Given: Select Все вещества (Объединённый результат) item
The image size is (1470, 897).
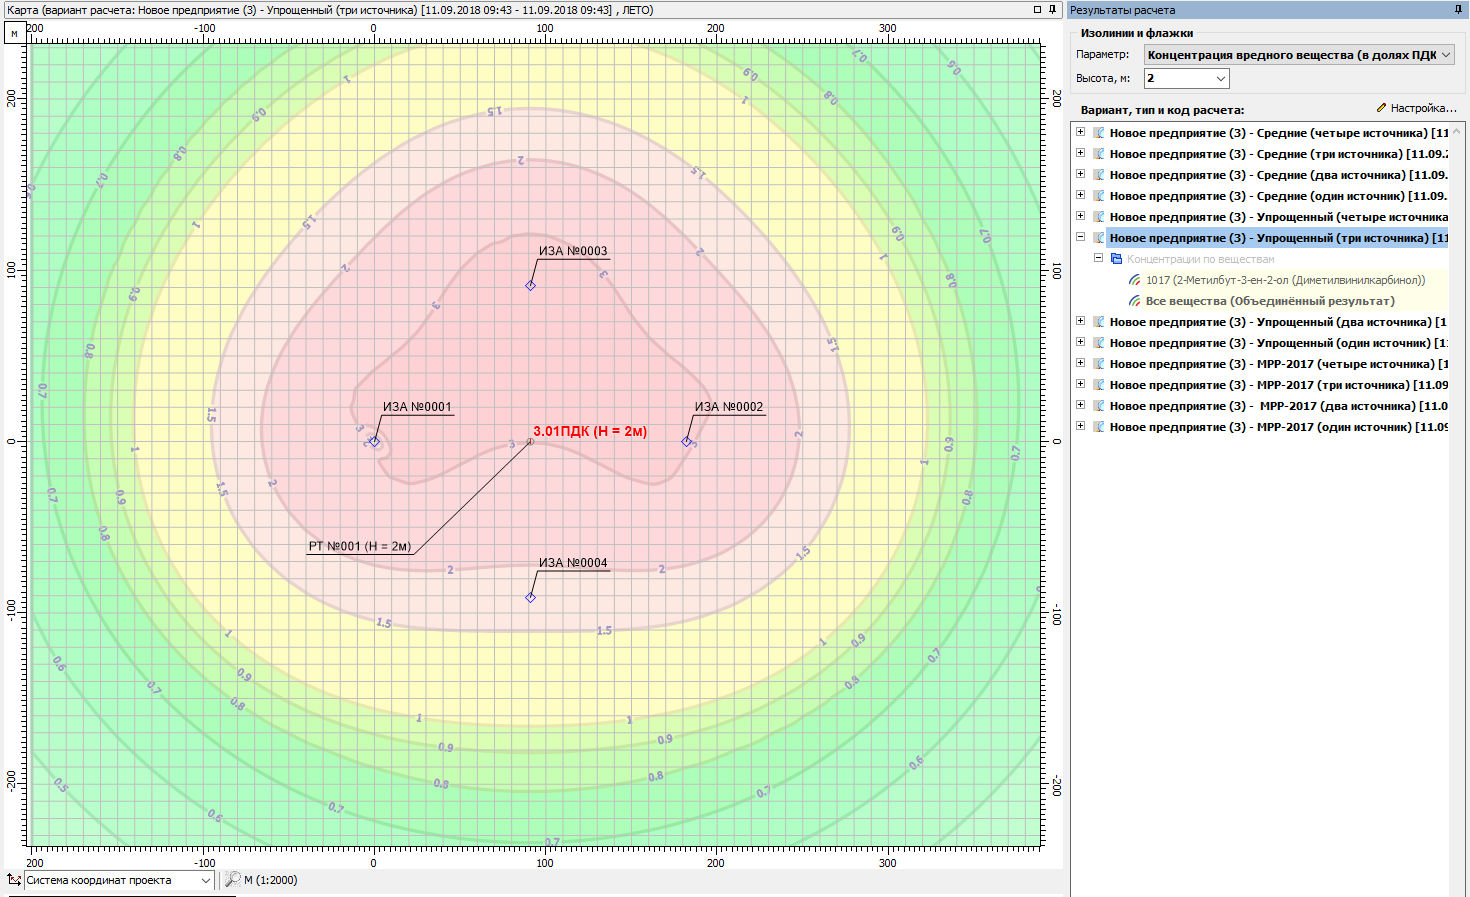Looking at the screenshot, I should (x=1269, y=301).
